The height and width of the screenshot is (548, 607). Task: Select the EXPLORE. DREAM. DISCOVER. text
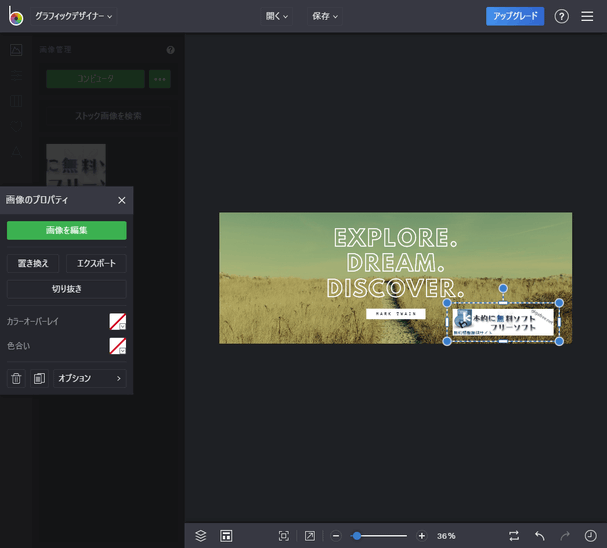(x=395, y=263)
